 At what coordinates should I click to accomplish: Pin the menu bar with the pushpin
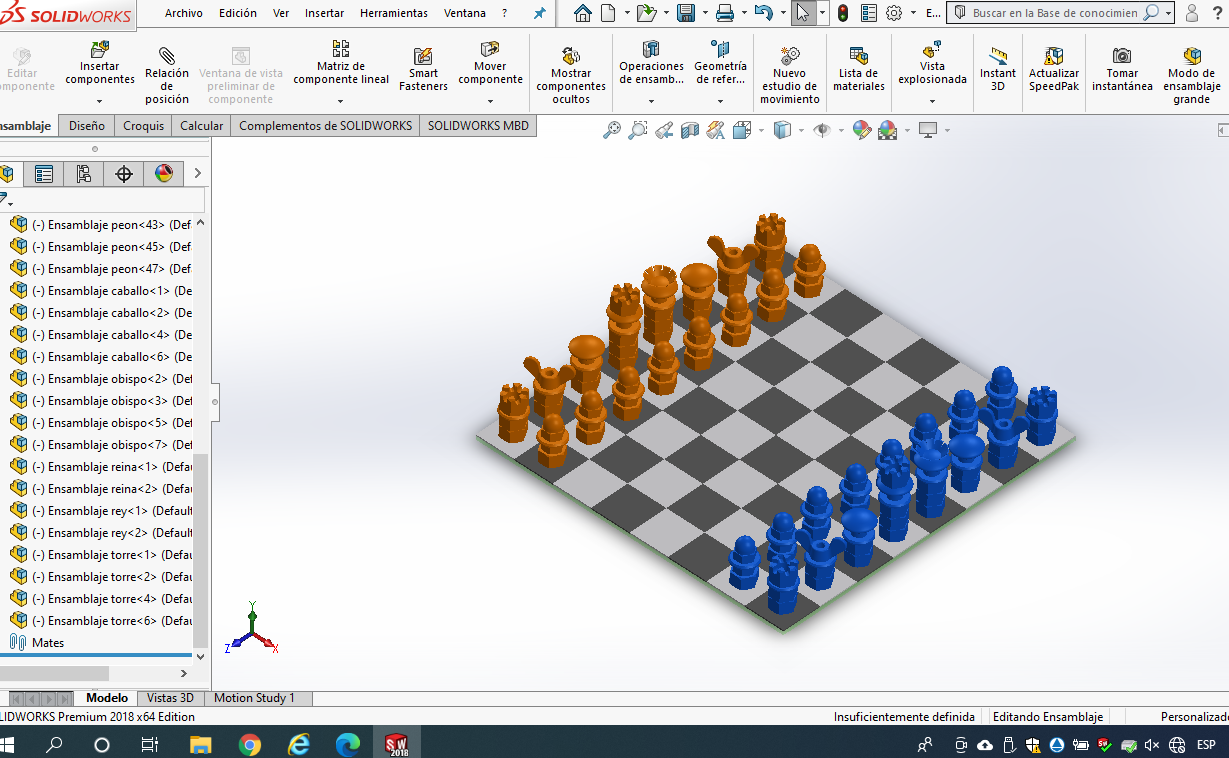click(540, 13)
